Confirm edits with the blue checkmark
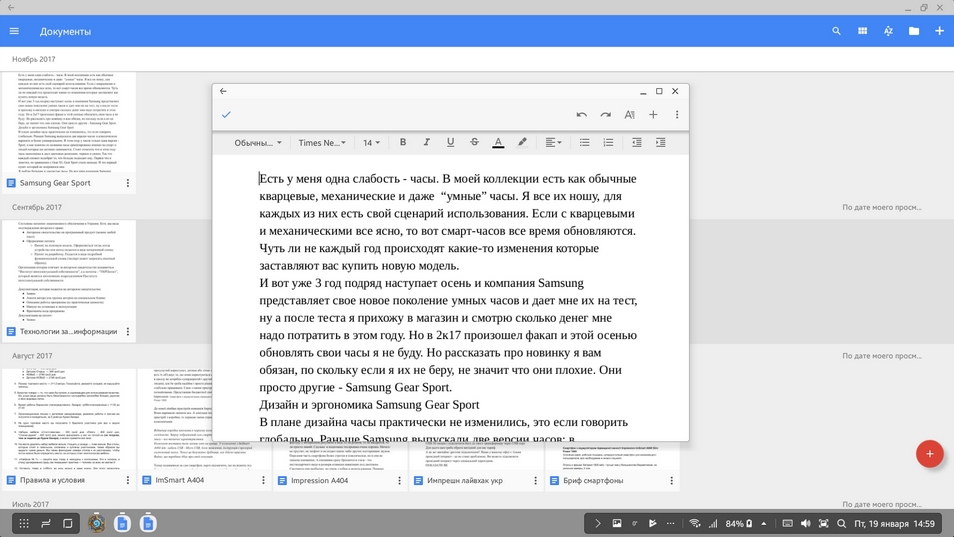The width and height of the screenshot is (954, 537). [x=226, y=114]
